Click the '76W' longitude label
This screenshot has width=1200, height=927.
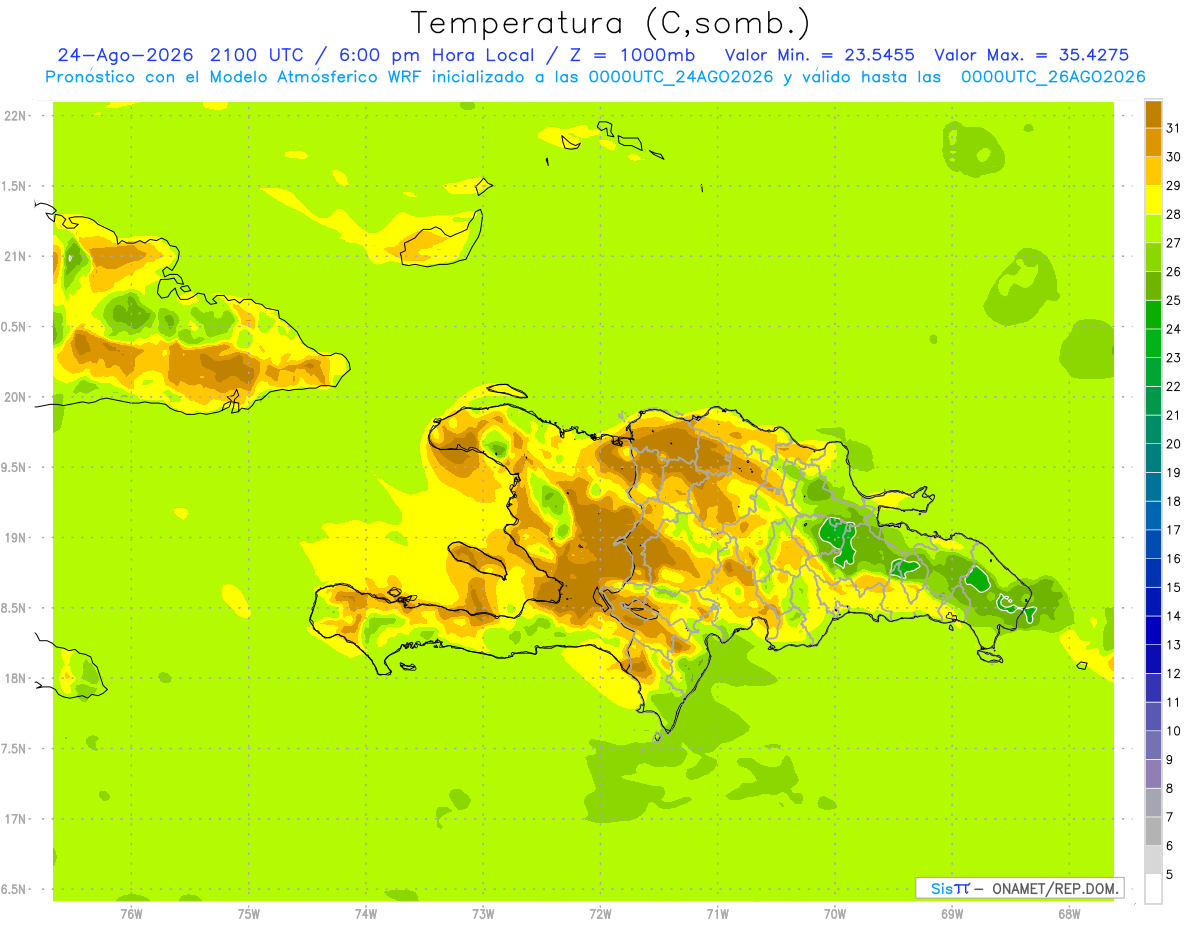tap(131, 914)
